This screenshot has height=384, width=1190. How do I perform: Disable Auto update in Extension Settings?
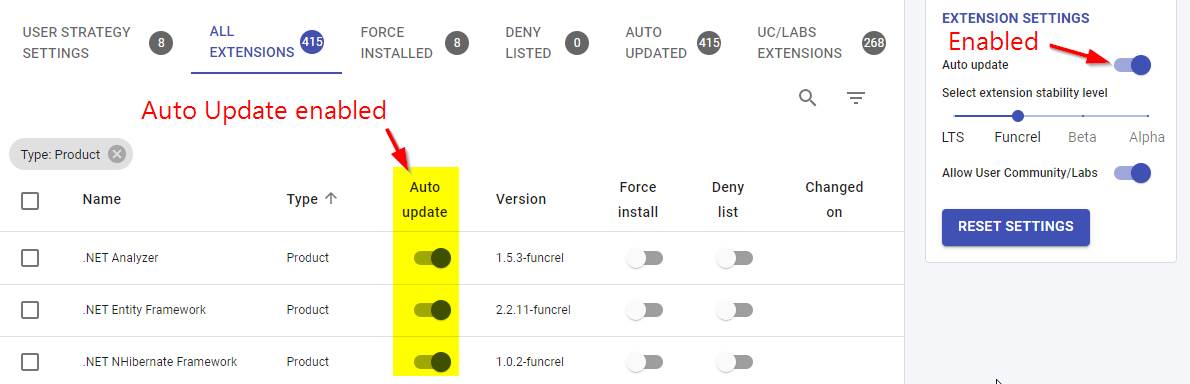[x=1132, y=65]
